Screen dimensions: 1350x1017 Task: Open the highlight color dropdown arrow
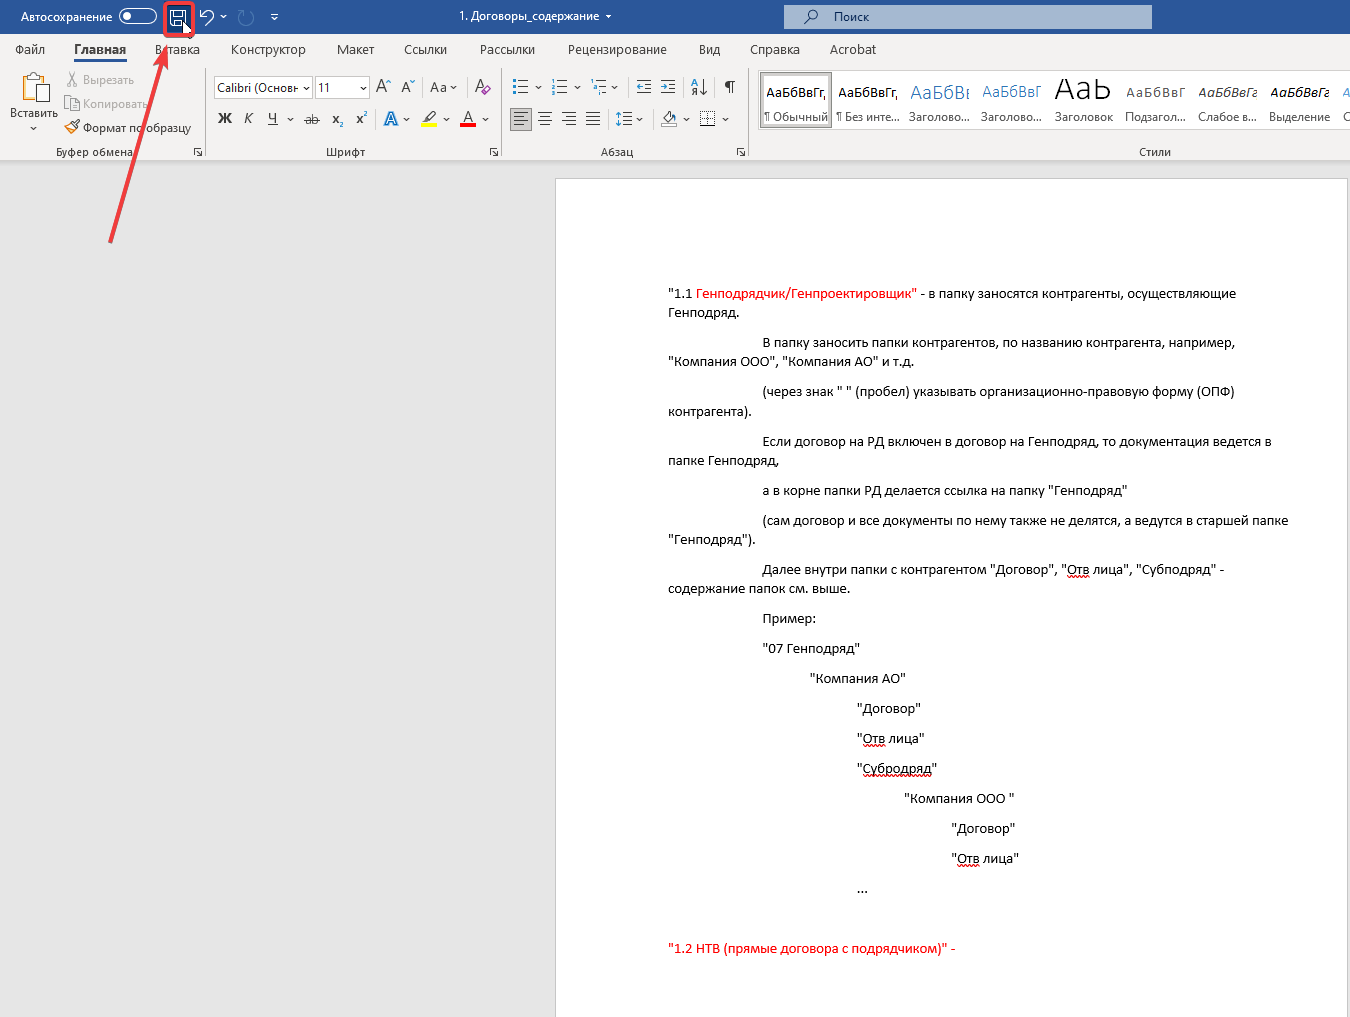point(446,119)
